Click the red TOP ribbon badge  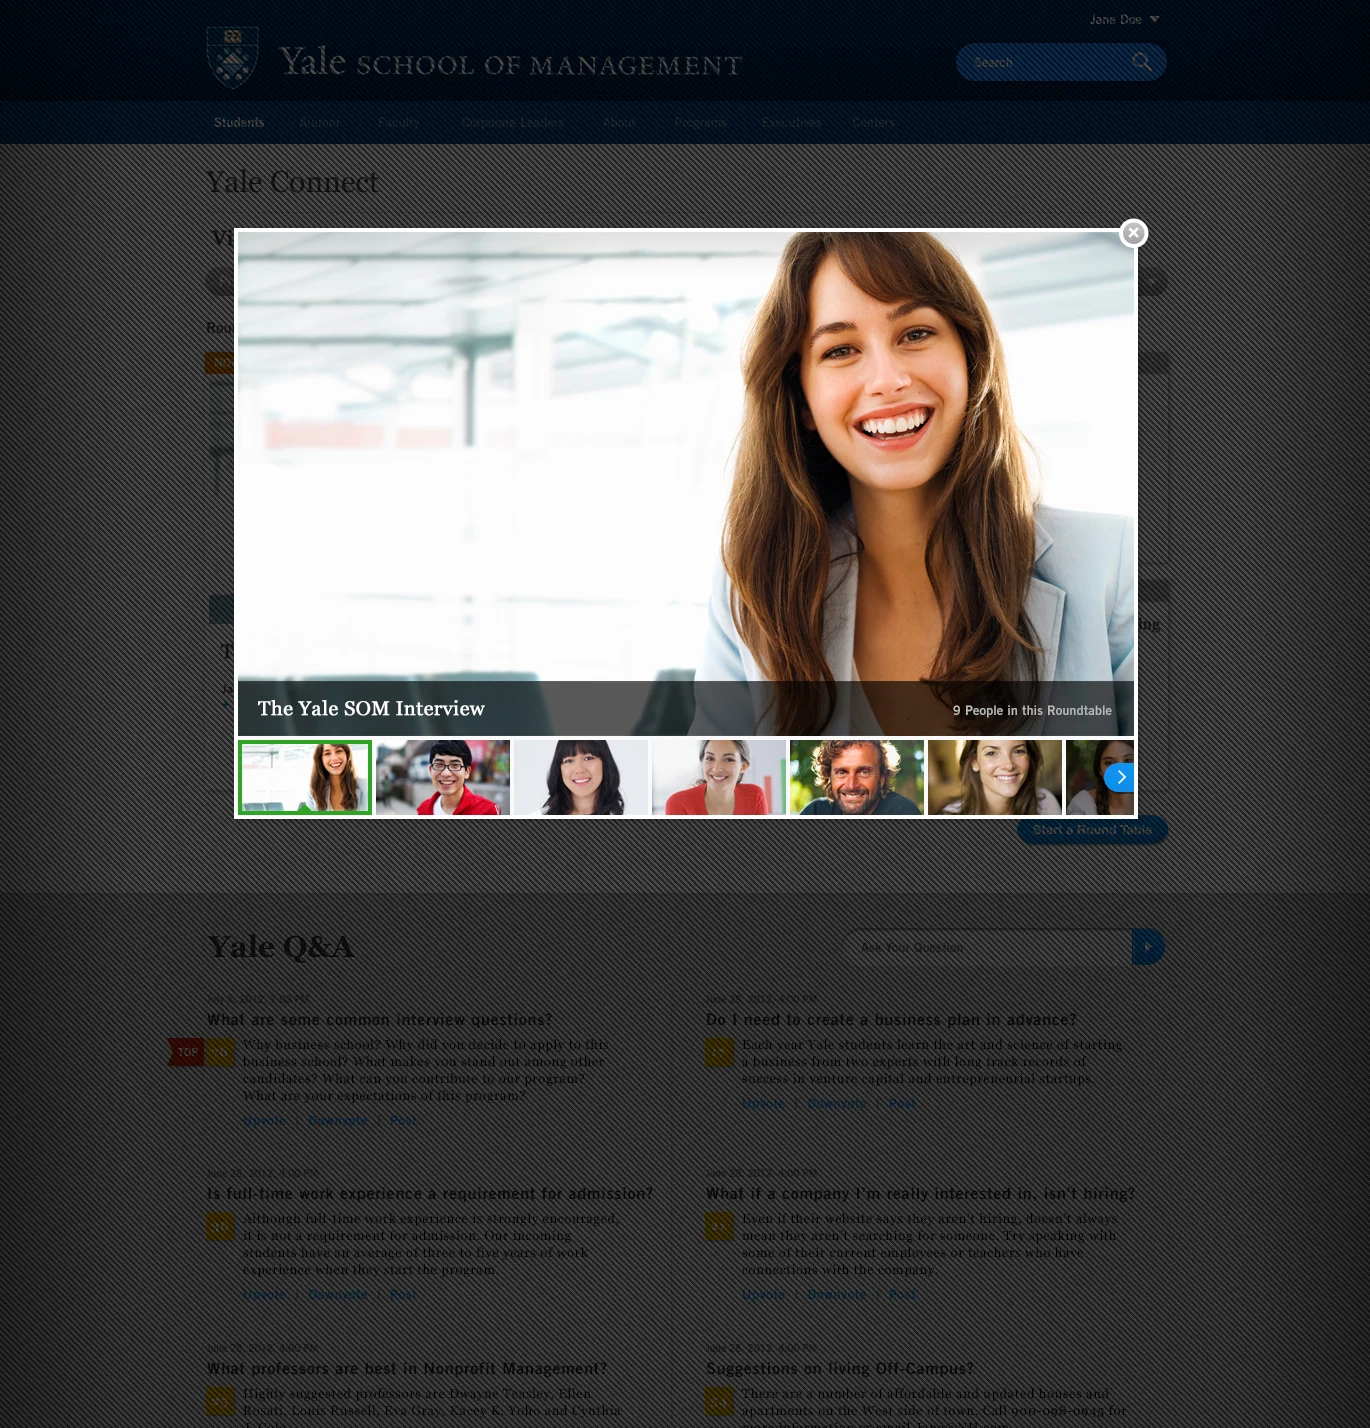(187, 1052)
